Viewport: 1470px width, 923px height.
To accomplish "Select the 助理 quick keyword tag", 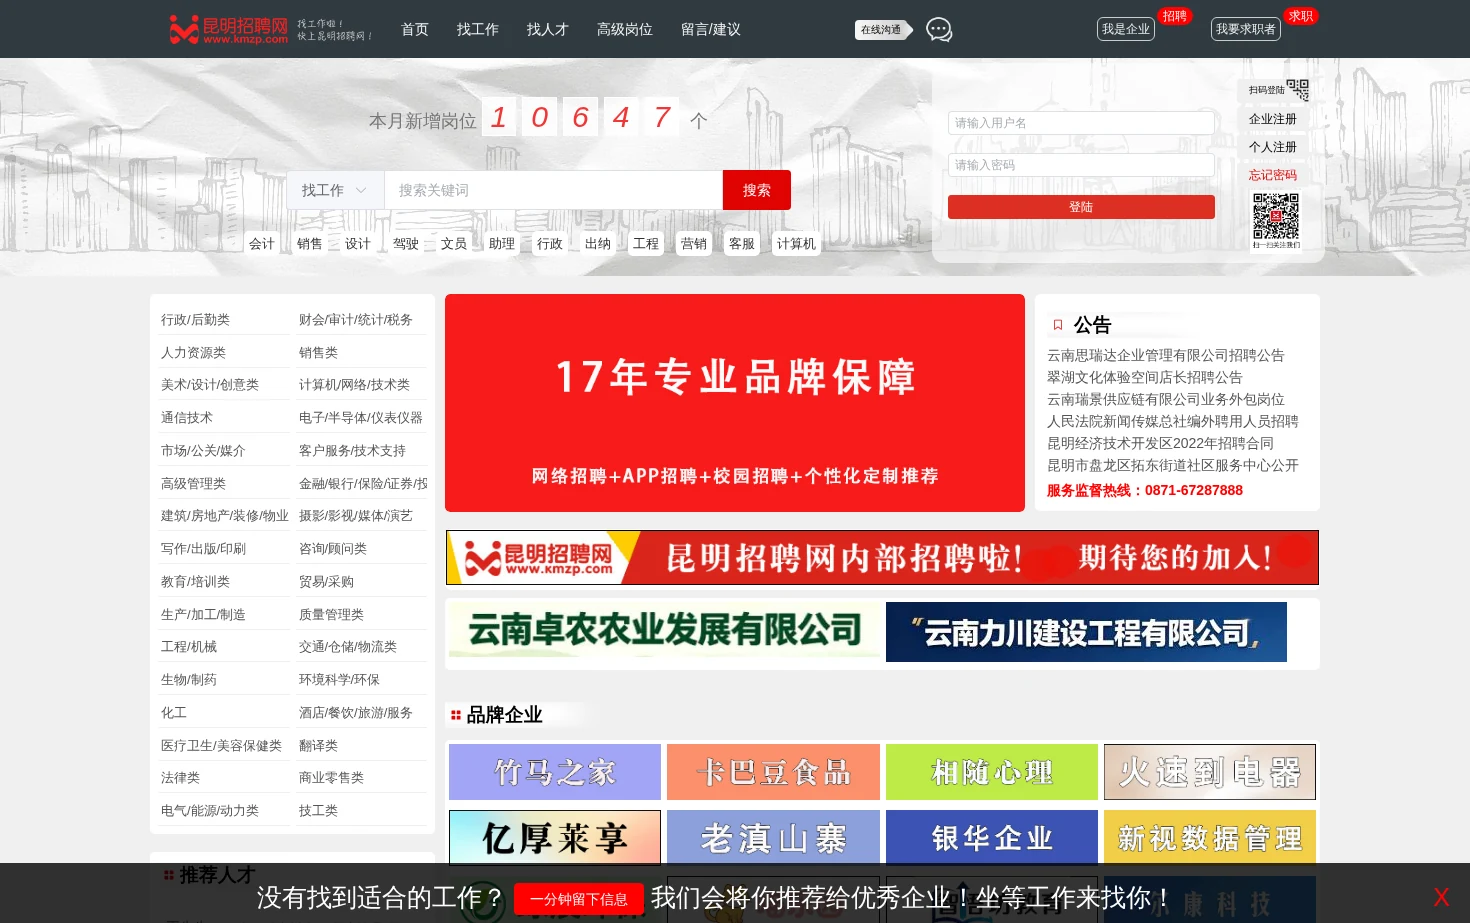I will coord(502,243).
